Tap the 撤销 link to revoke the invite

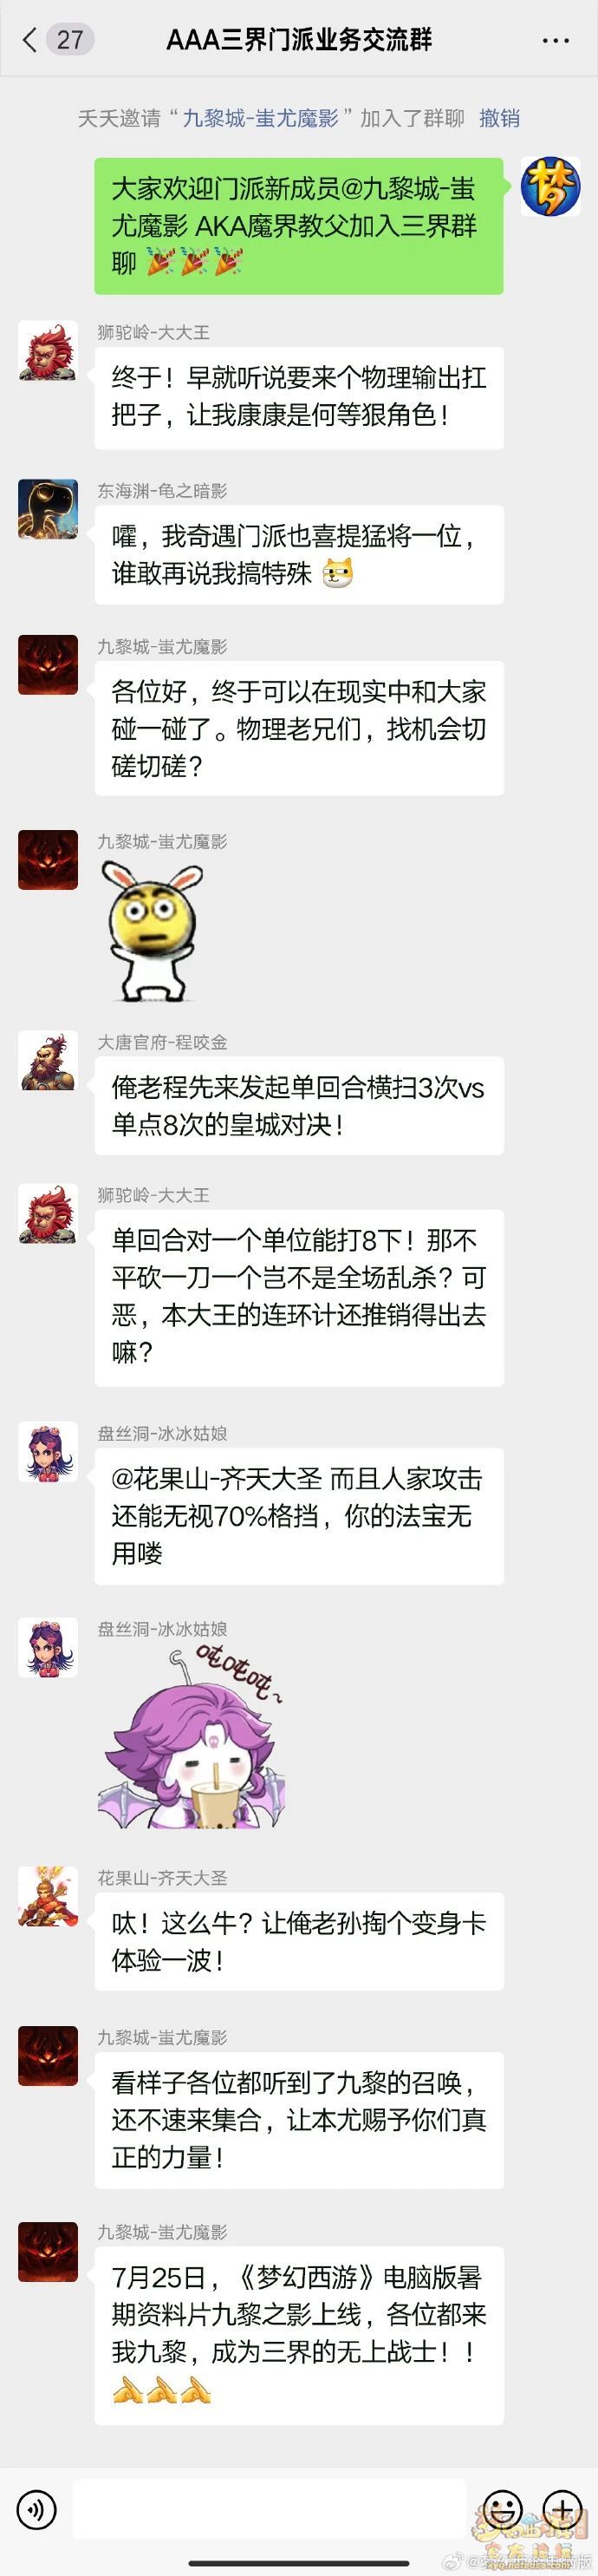pyautogui.click(x=499, y=118)
